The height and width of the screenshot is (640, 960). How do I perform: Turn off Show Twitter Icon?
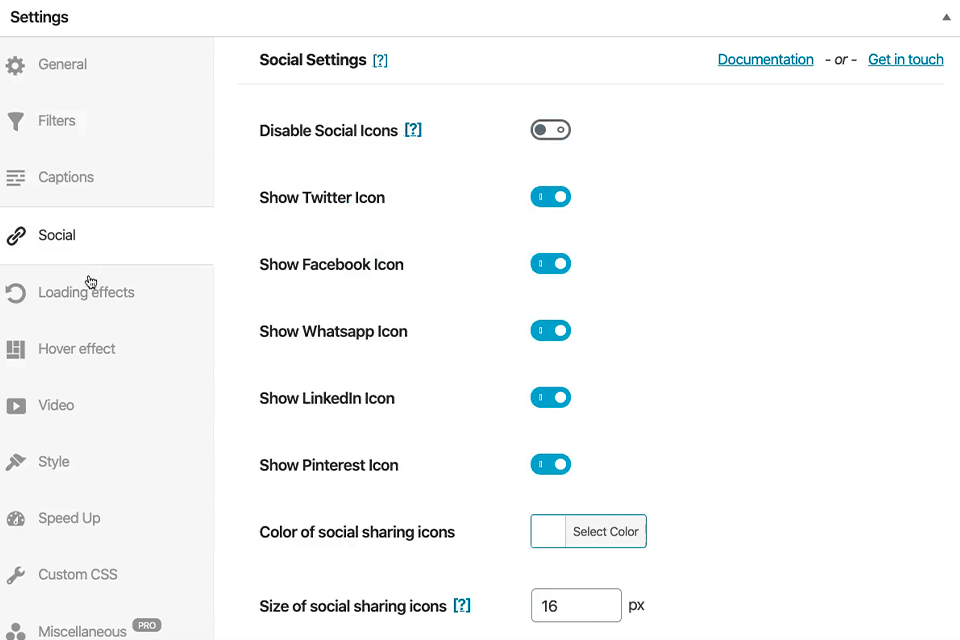coord(550,196)
